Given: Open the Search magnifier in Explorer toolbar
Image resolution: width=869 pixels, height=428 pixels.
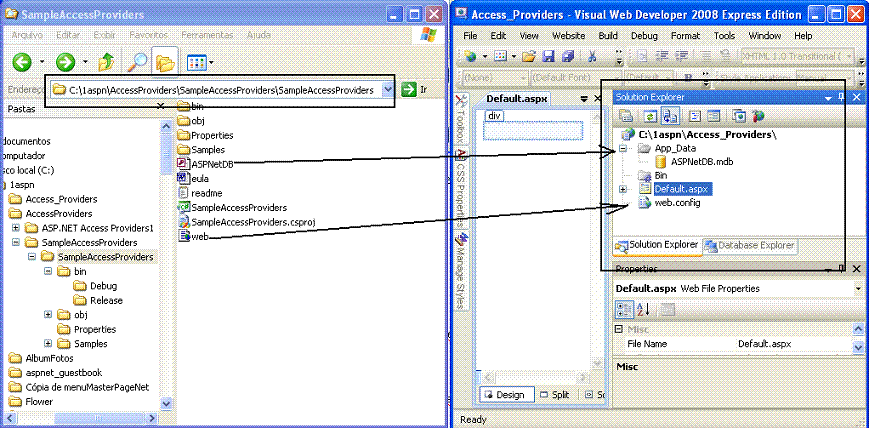Looking at the screenshot, I should pos(137,62).
